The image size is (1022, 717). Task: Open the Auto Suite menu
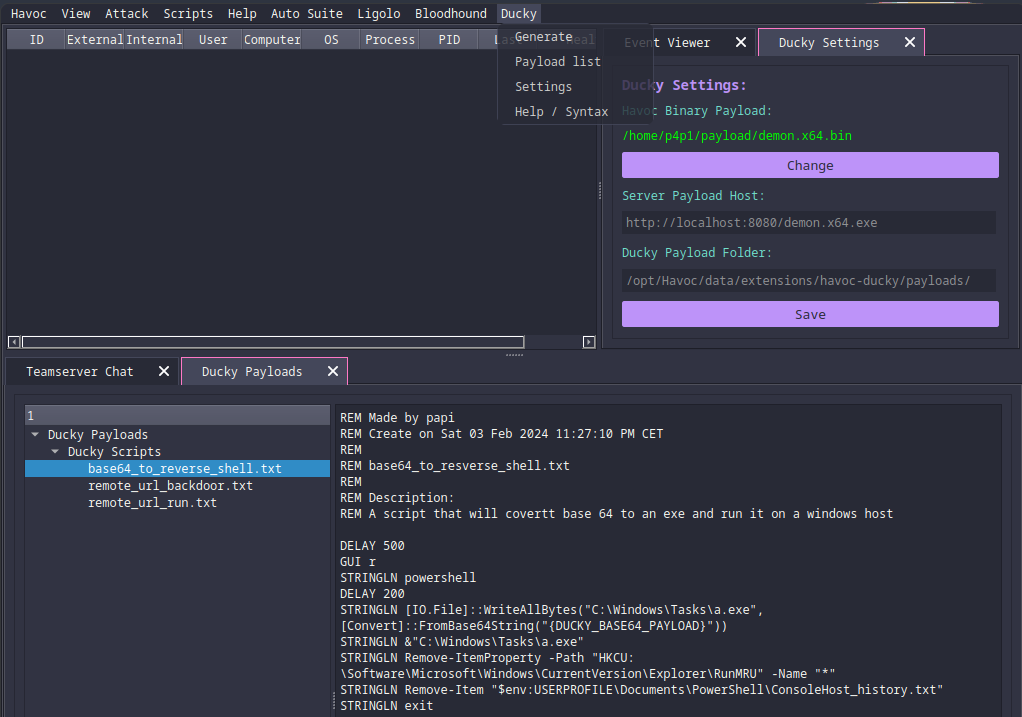pyautogui.click(x=306, y=14)
